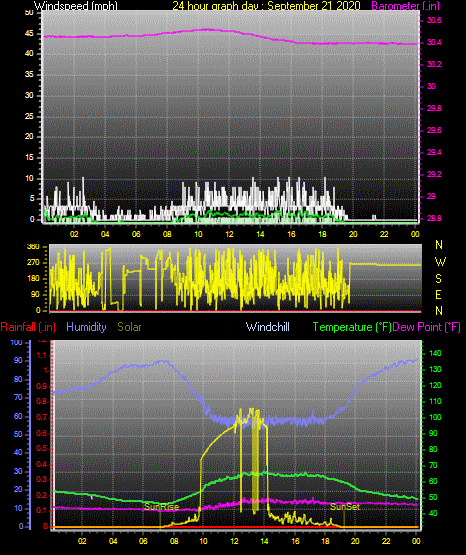Select the "24 hour graph day : September 21 2020" heading
466x555 pixels.
266,5
